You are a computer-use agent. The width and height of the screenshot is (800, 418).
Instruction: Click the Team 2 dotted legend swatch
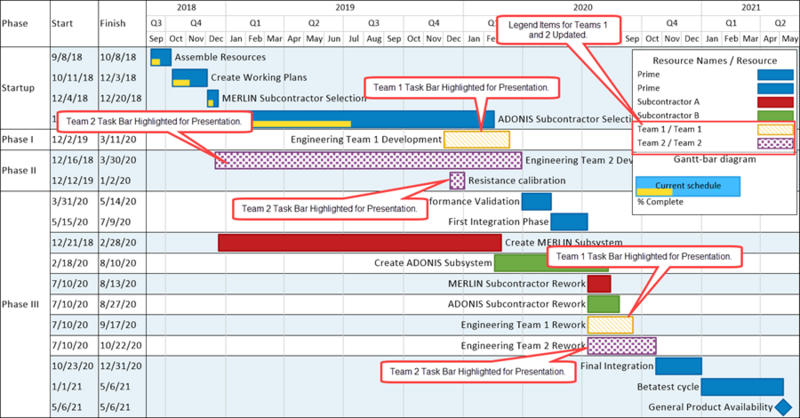(x=776, y=143)
